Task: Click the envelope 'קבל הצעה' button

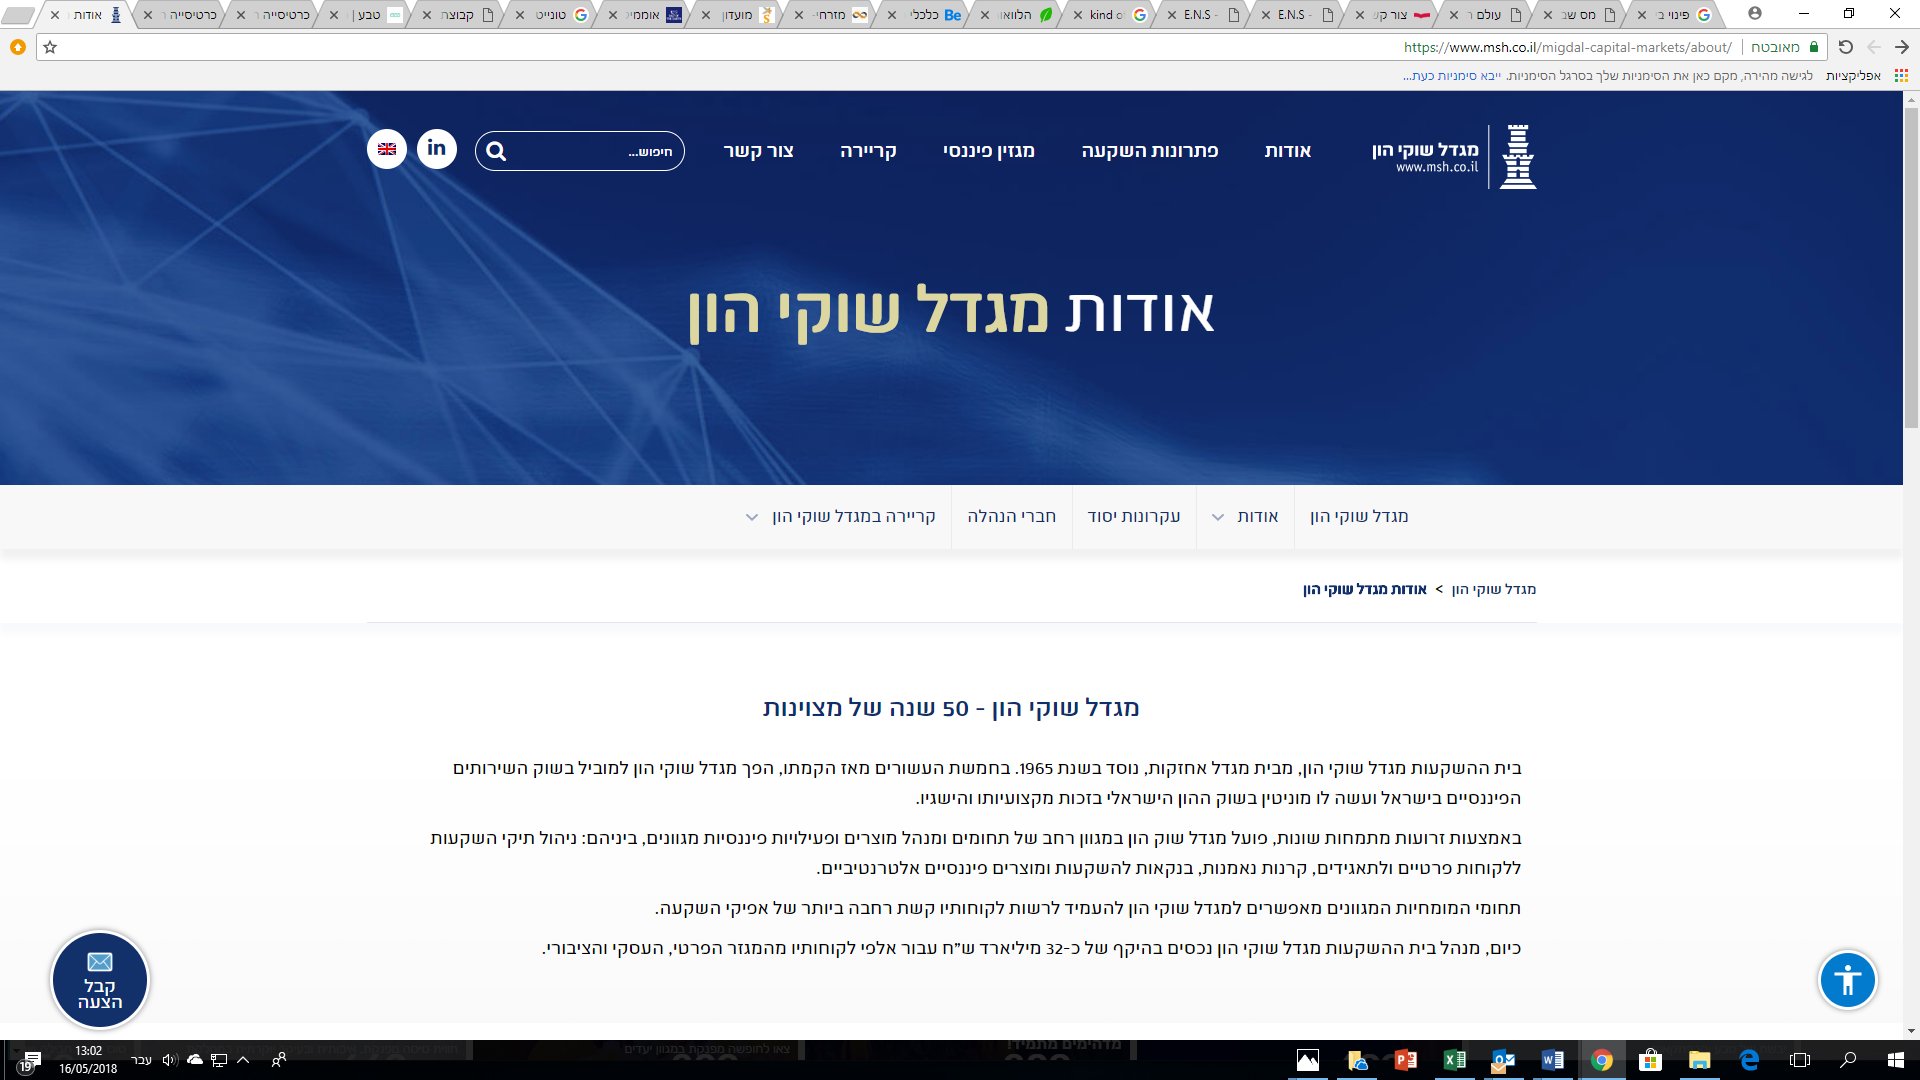Action: (100, 980)
